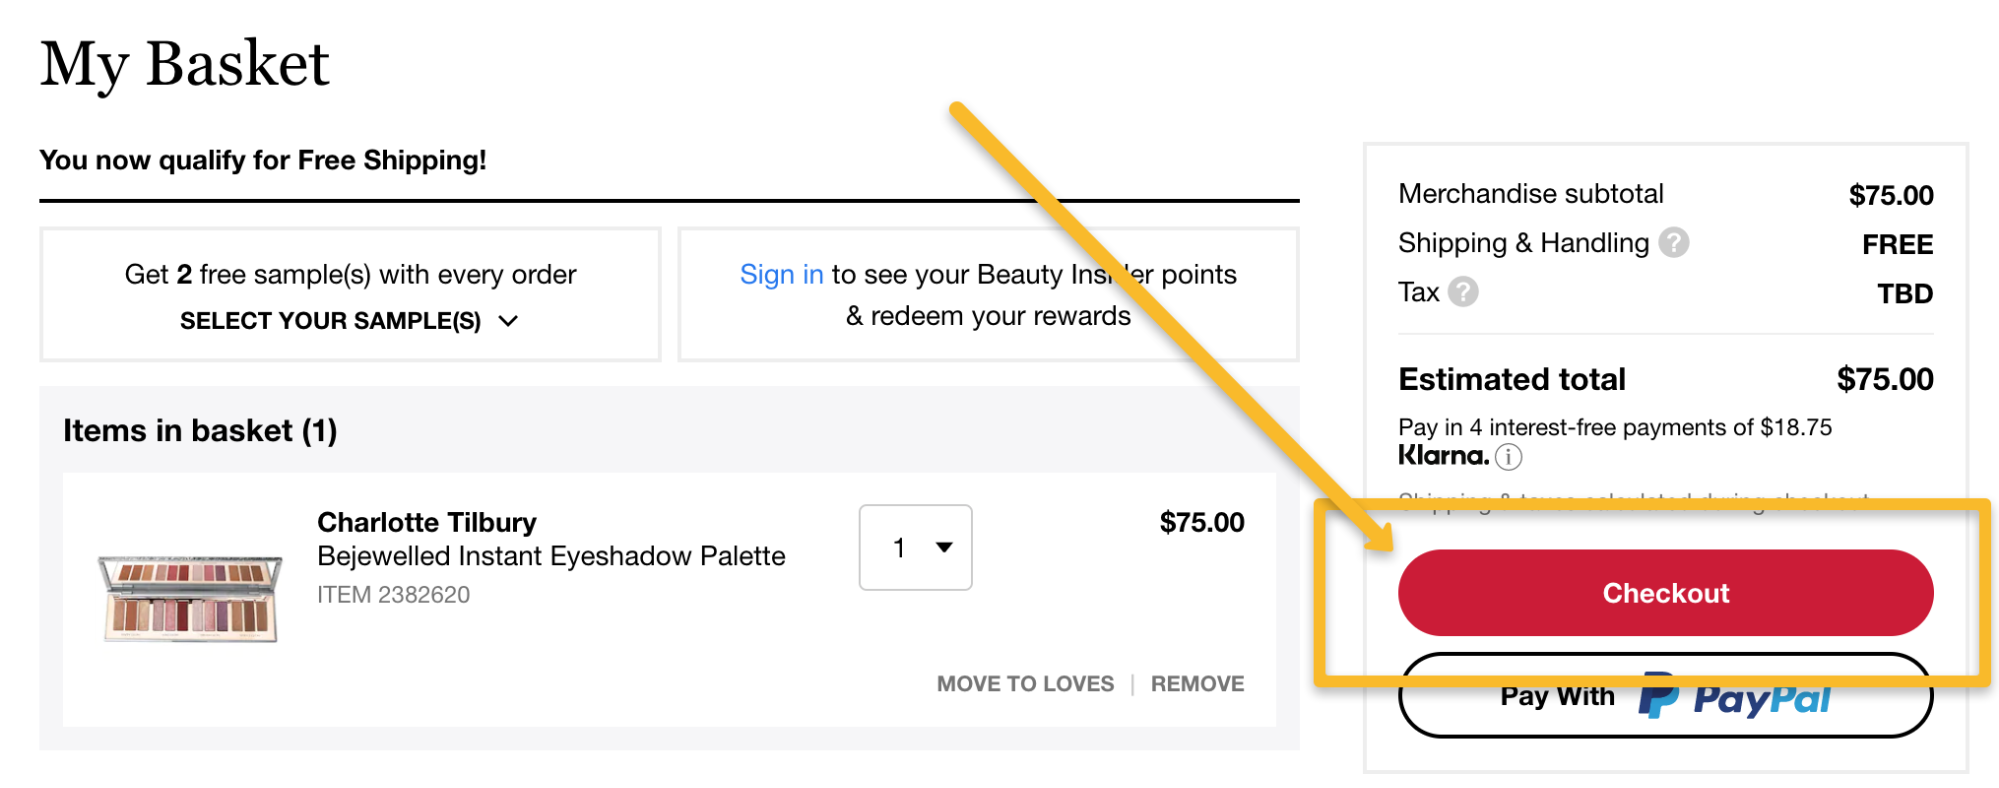Open the Shipping & Handling help icon
This screenshot has width=1999, height=788.
pyautogui.click(x=1673, y=243)
